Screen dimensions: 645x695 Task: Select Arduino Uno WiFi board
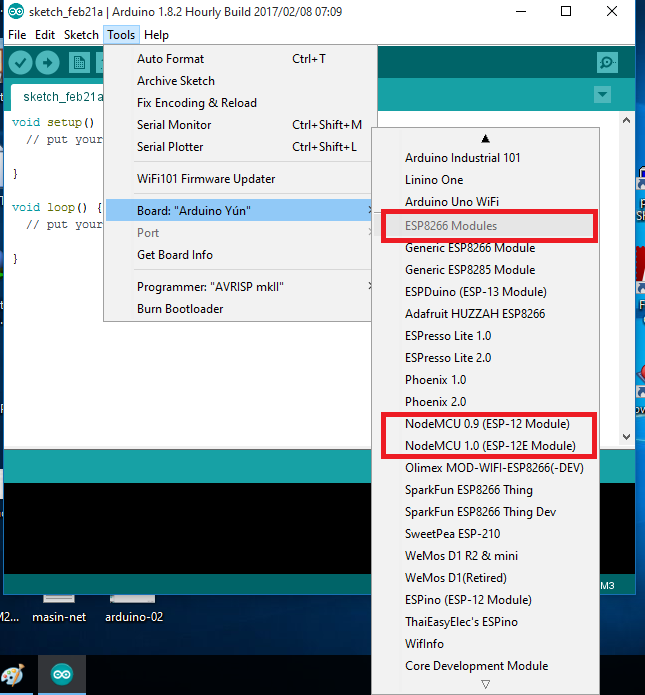[x=485, y=202]
